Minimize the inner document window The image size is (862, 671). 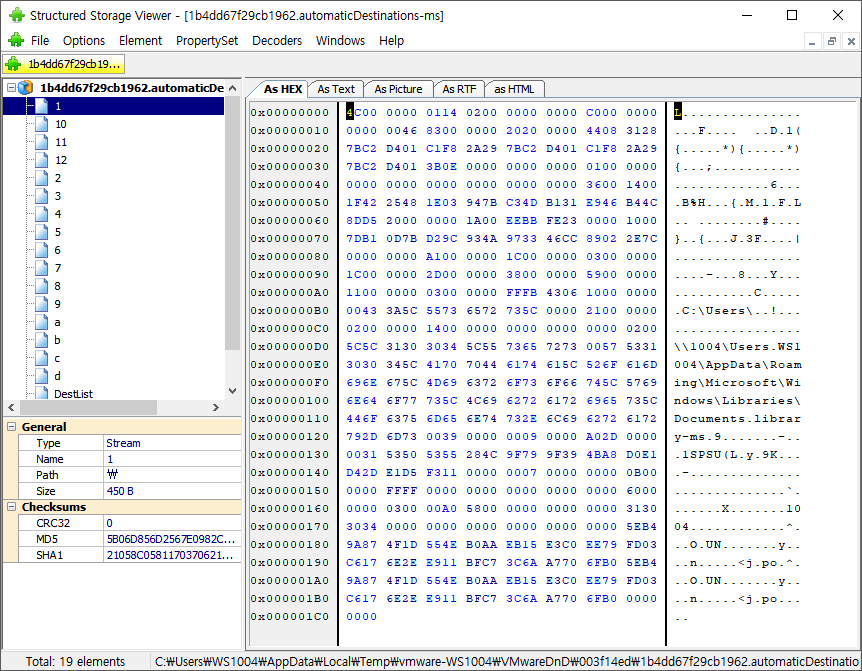[812, 41]
